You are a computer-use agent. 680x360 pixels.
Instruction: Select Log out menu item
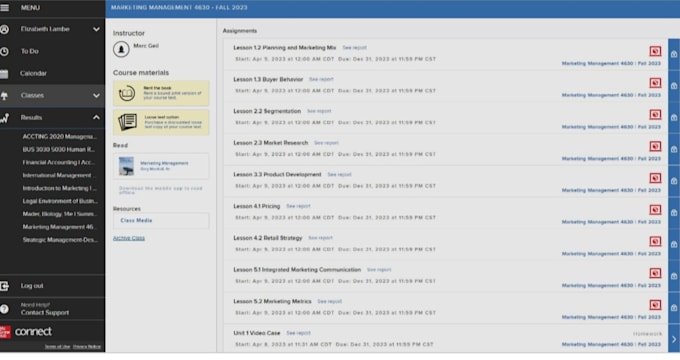coord(32,286)
